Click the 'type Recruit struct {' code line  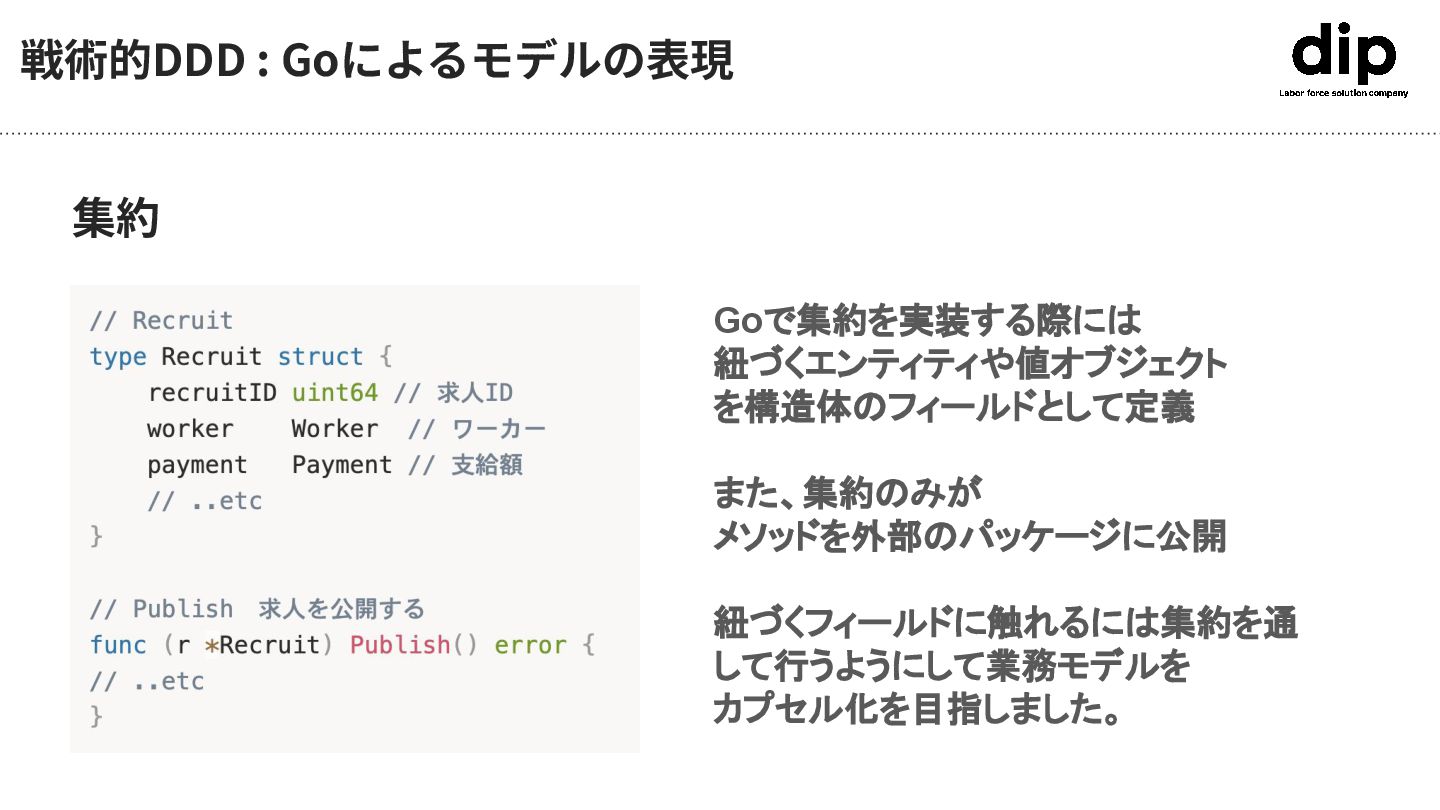241,357
